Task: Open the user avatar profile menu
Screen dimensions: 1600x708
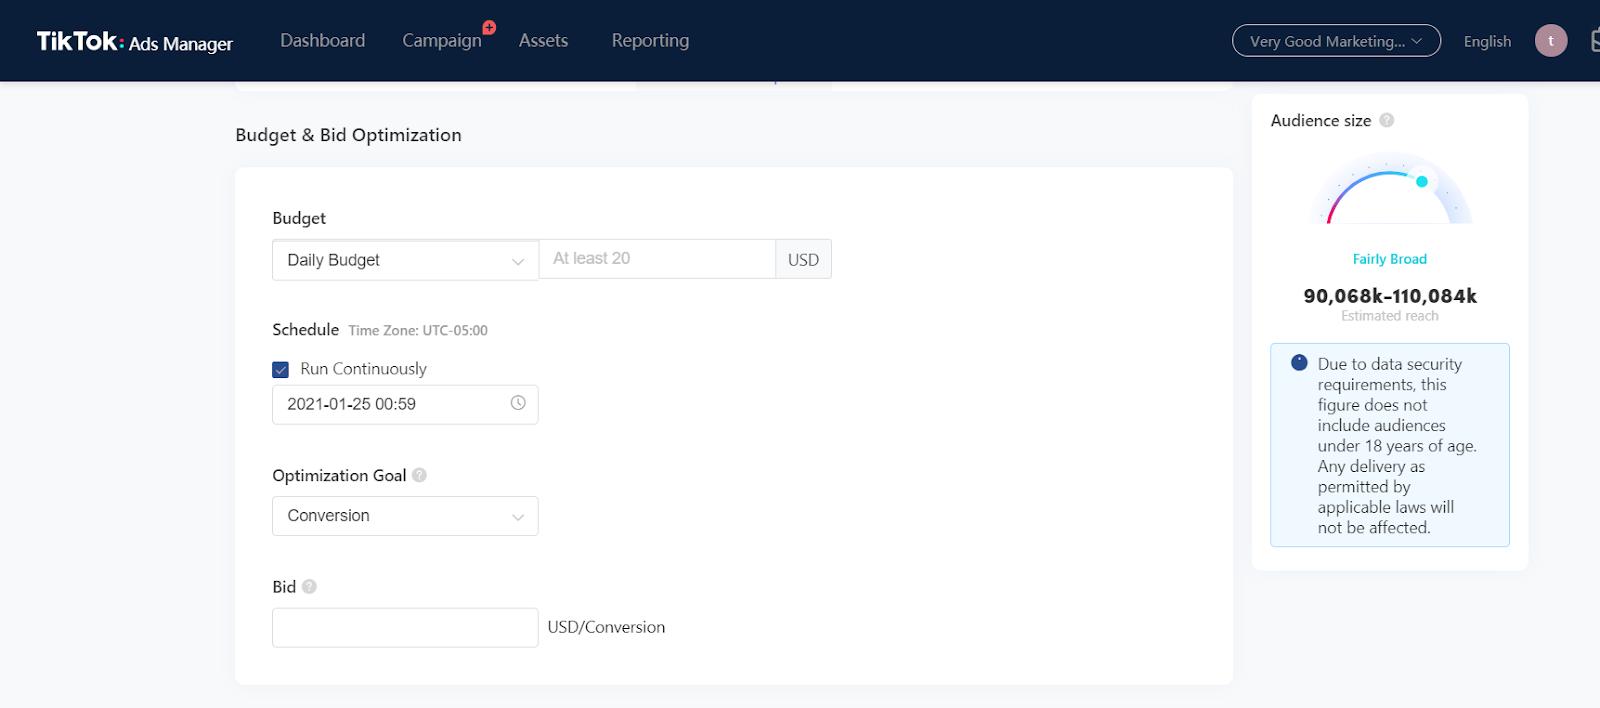Action: [x=1551, y=41]
